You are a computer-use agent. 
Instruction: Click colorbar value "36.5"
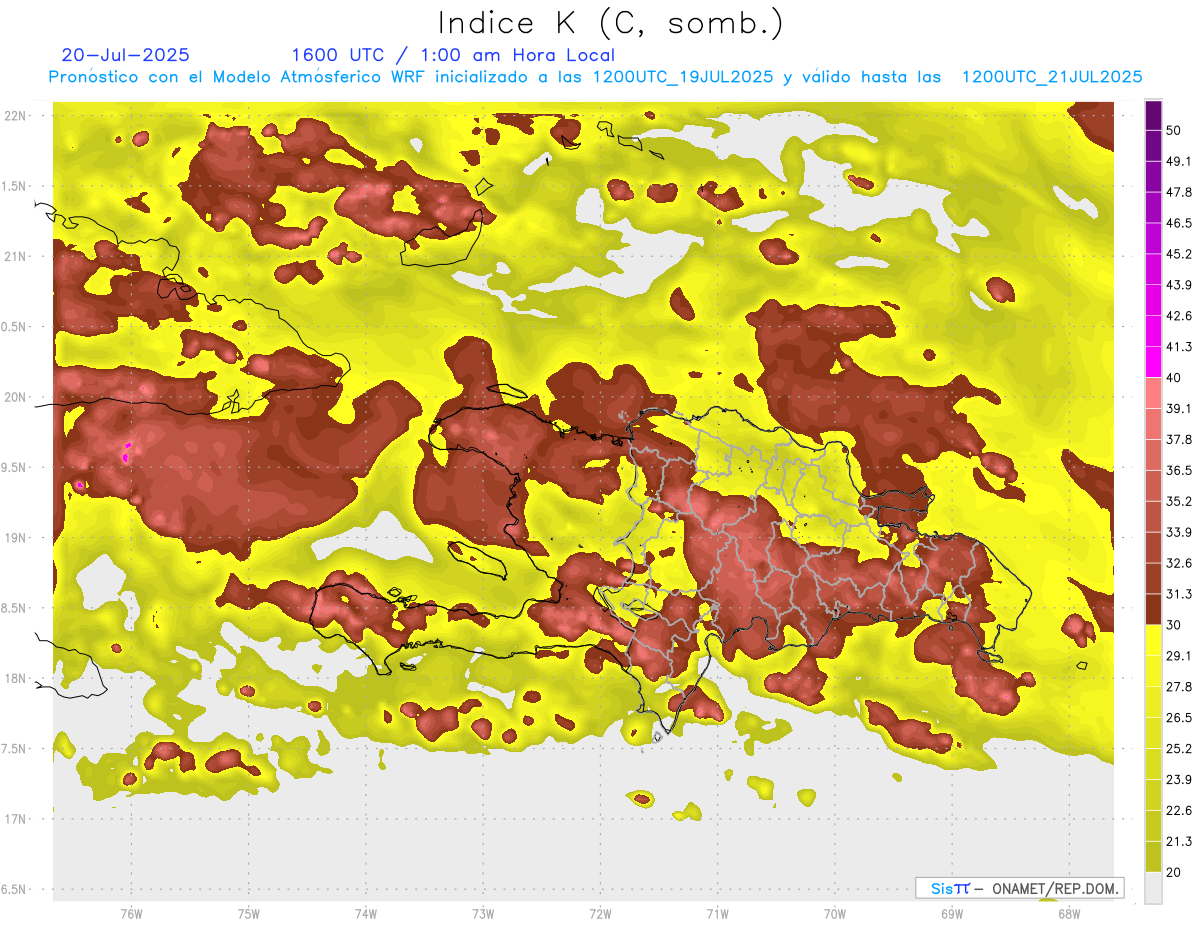point(1179,470)
